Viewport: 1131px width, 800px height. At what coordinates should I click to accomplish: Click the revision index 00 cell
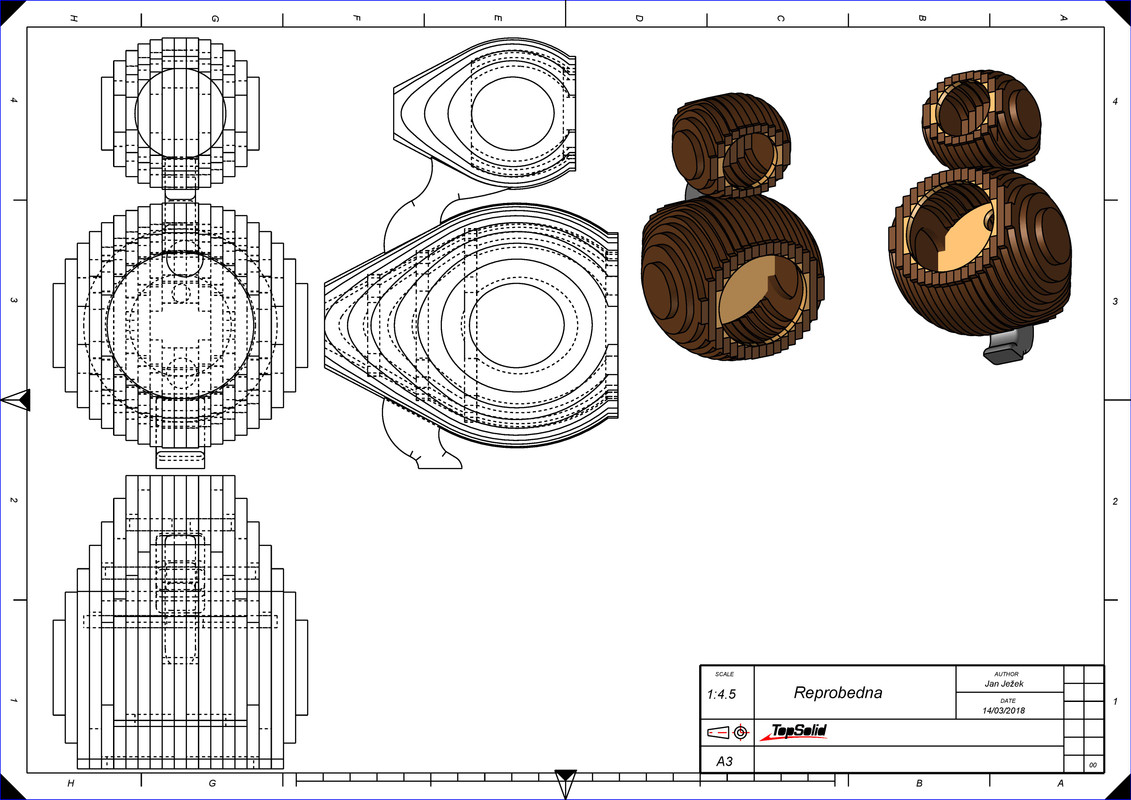click(1093, 765)
